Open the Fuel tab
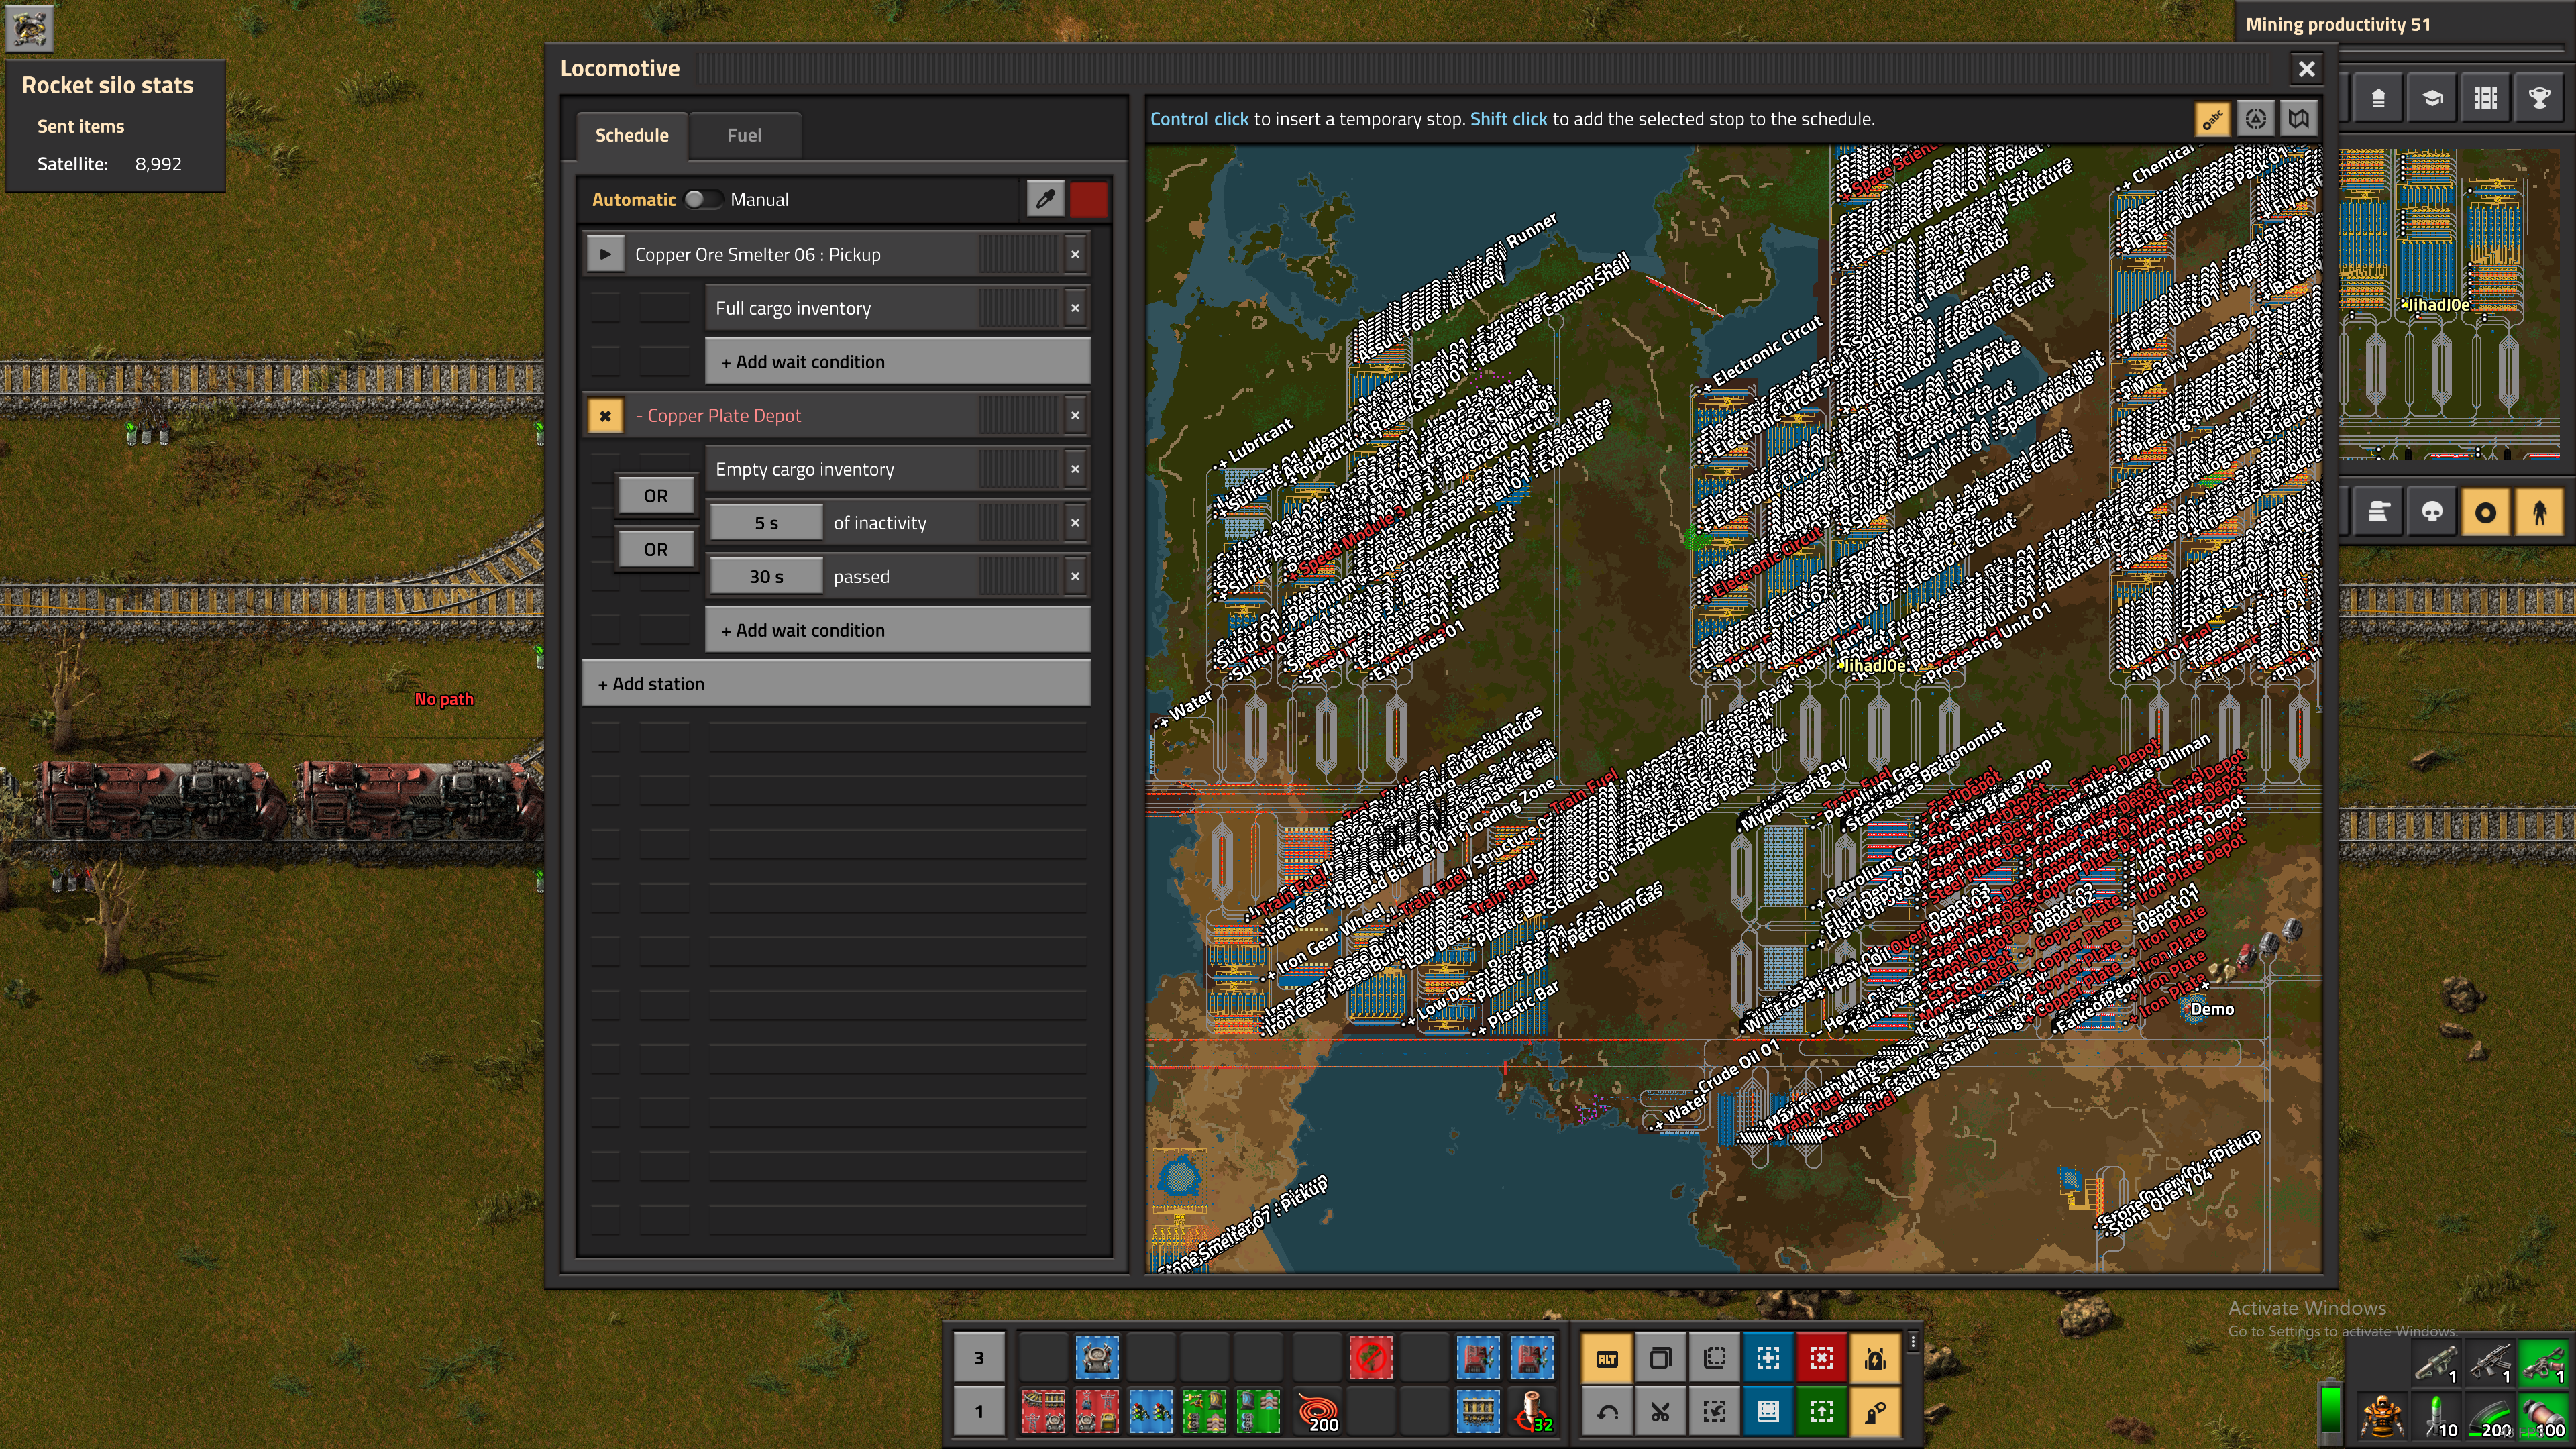2576x1449 pixels. click(744, 135)
